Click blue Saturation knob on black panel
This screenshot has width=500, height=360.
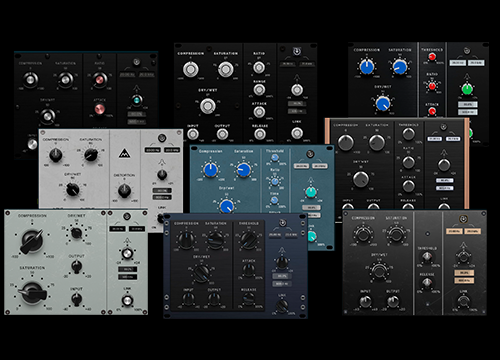click(x=399, y=66)
